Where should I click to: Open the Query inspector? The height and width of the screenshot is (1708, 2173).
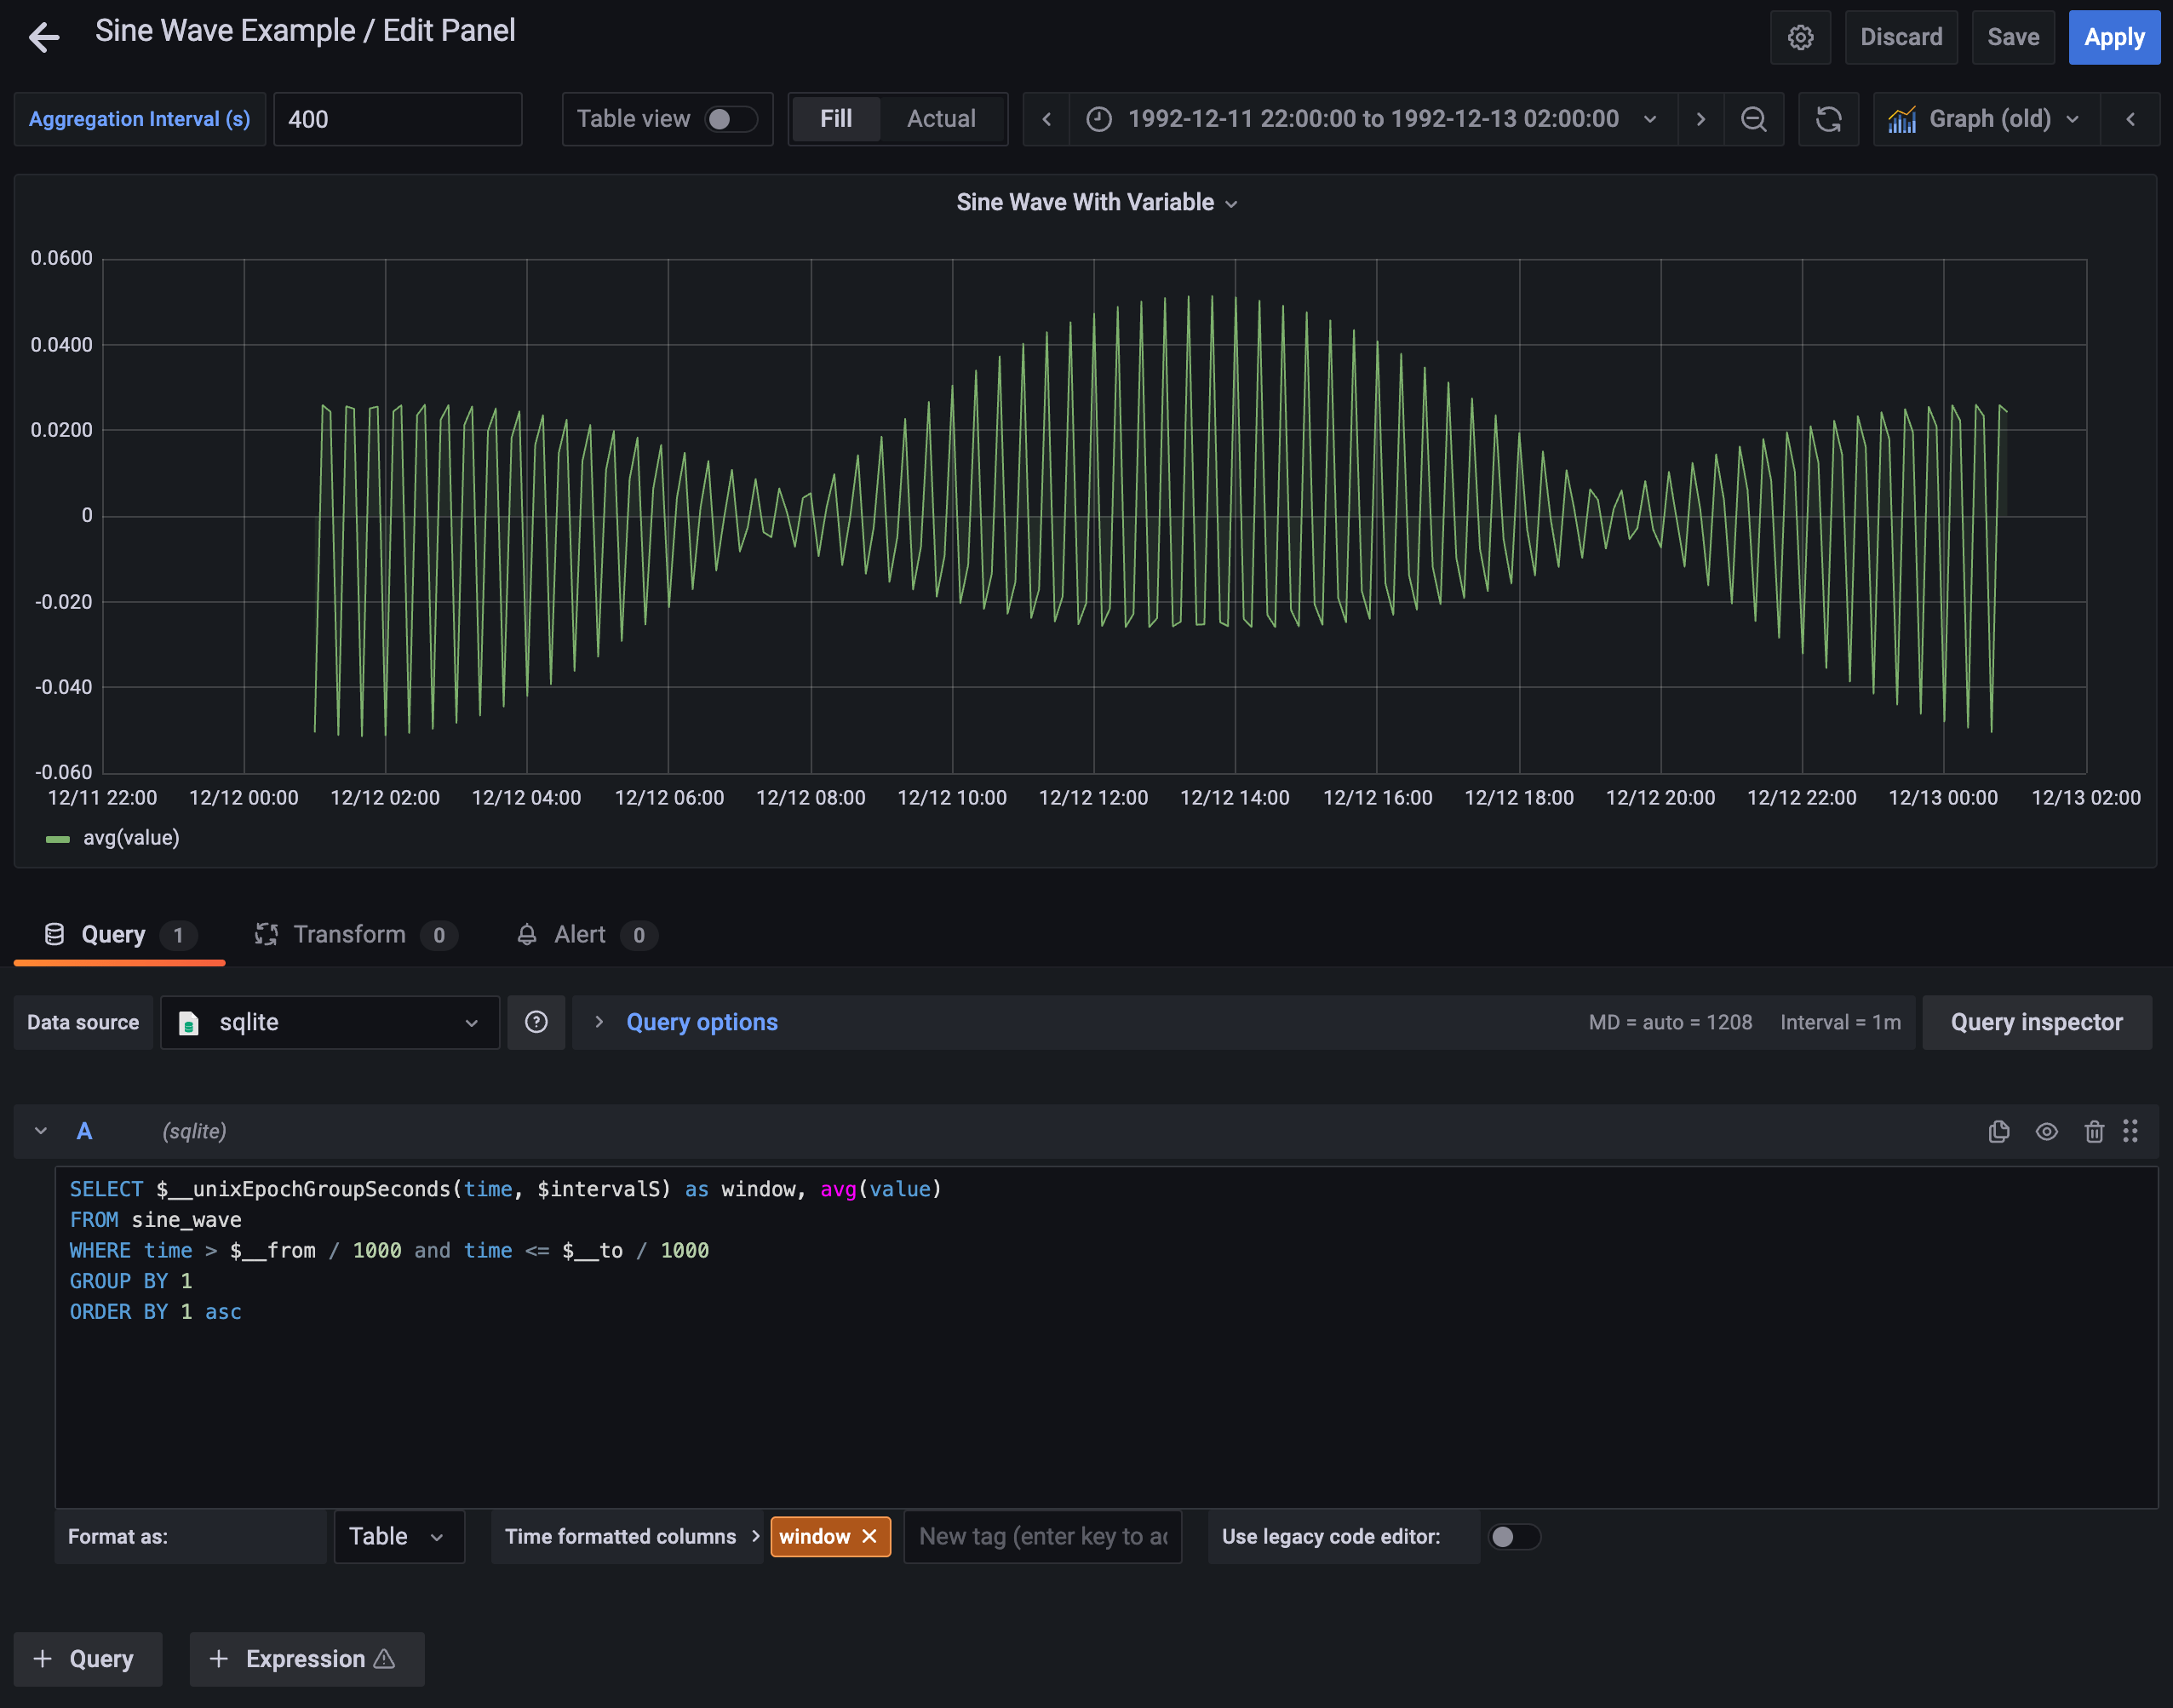pyautogui.click(x=2036, y=1022)
